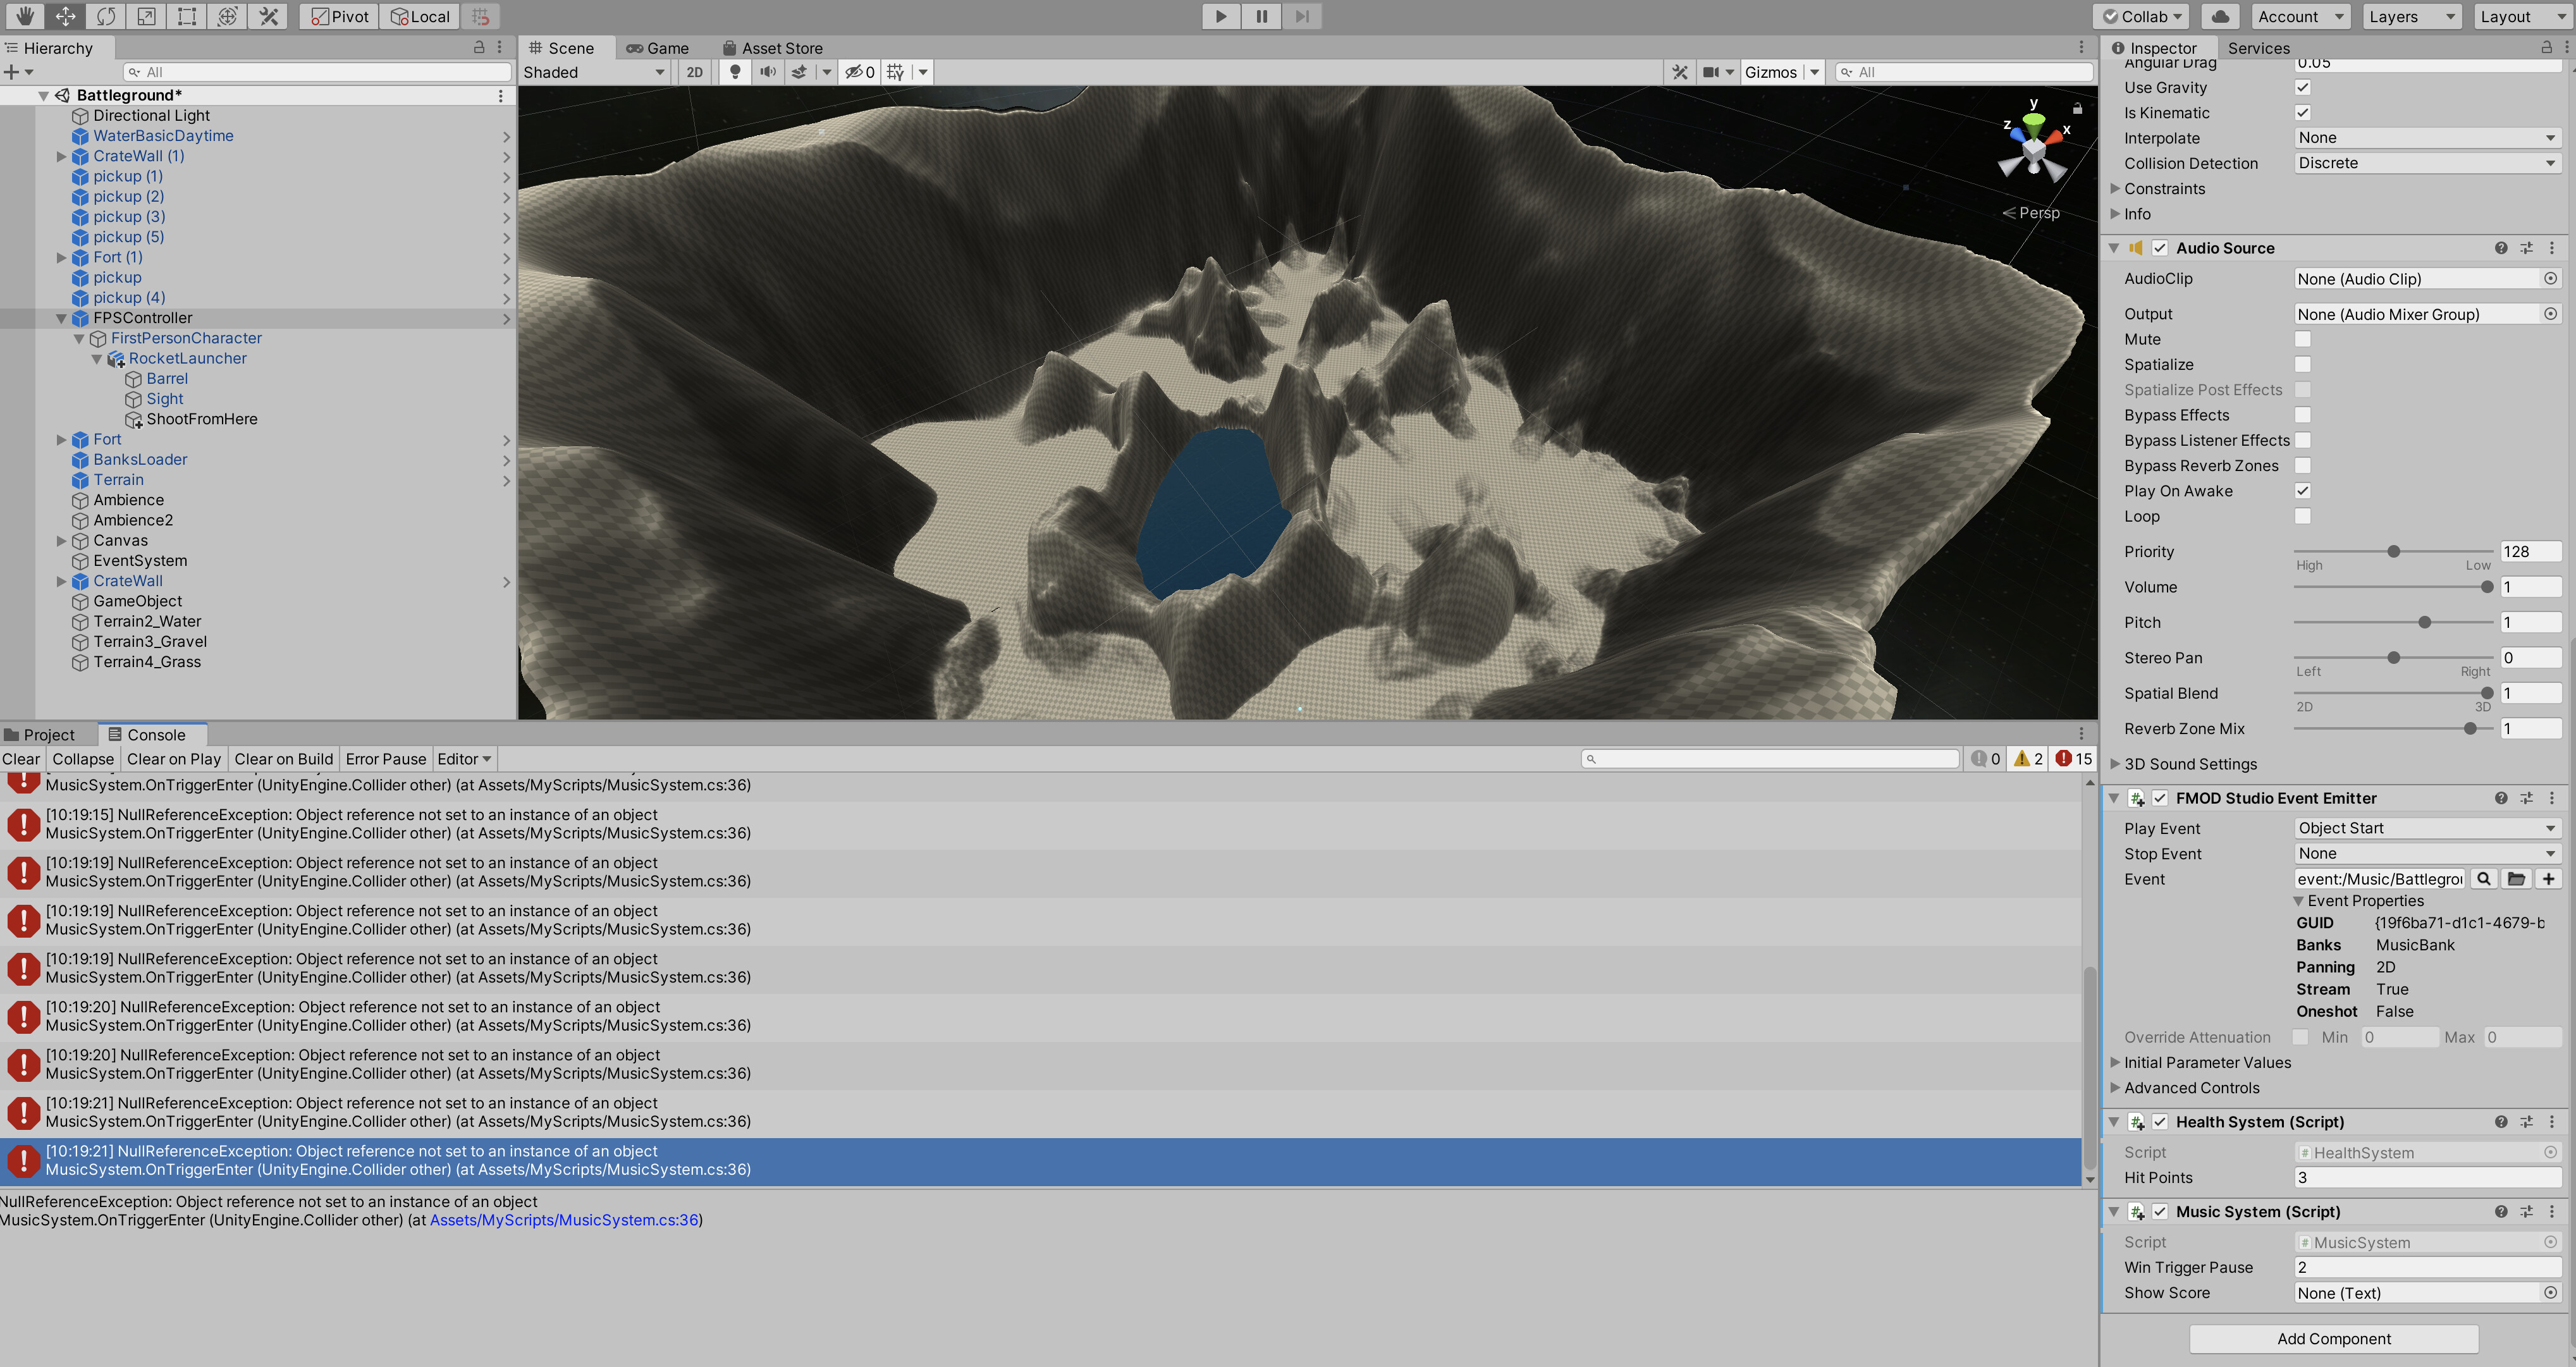2576x1367 pixels.
Task: Expand the 3D Sound Settings section
Action: [2116, 763]
